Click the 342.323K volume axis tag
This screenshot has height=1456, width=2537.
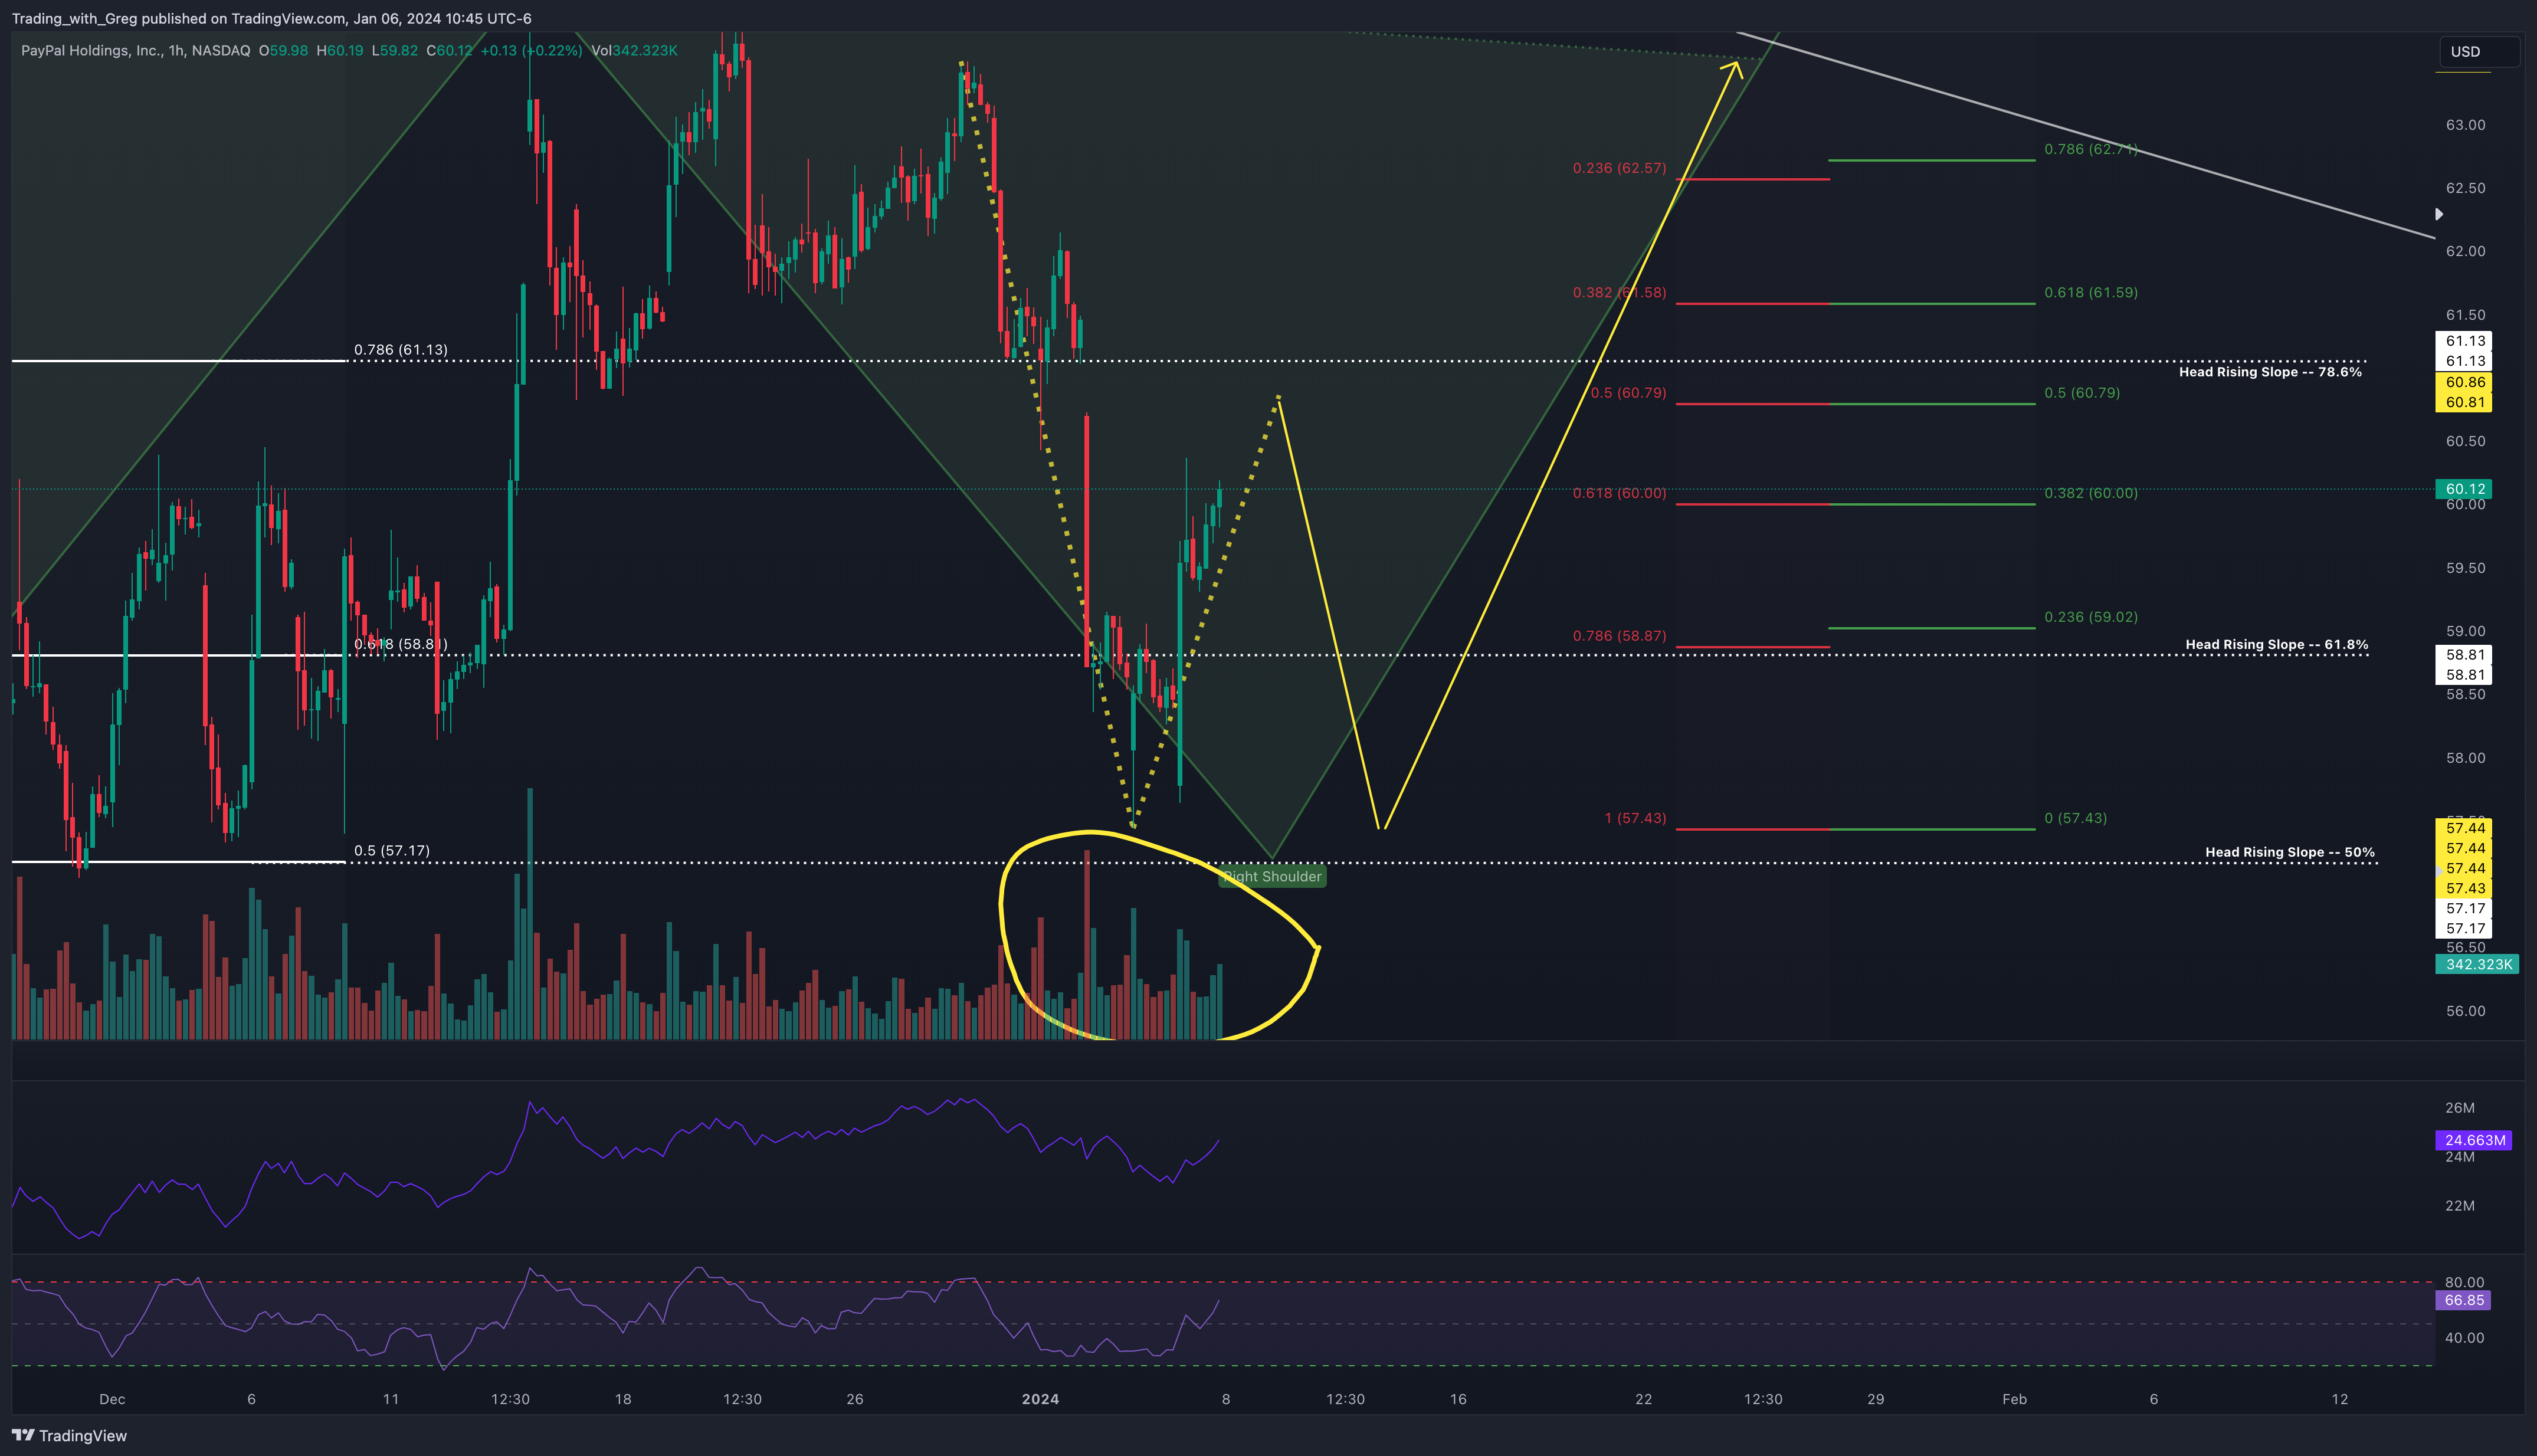tap(2477, 964)
